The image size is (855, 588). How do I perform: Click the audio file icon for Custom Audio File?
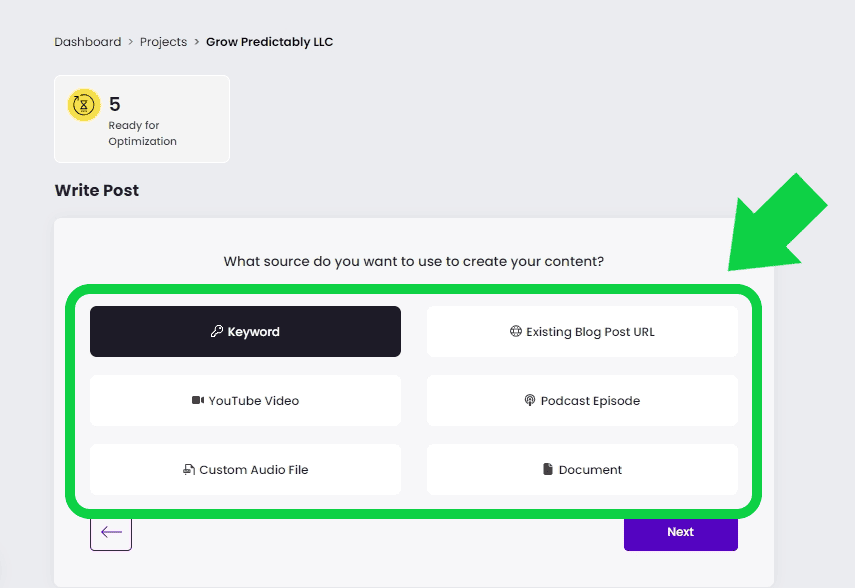(x=189, y=469)
